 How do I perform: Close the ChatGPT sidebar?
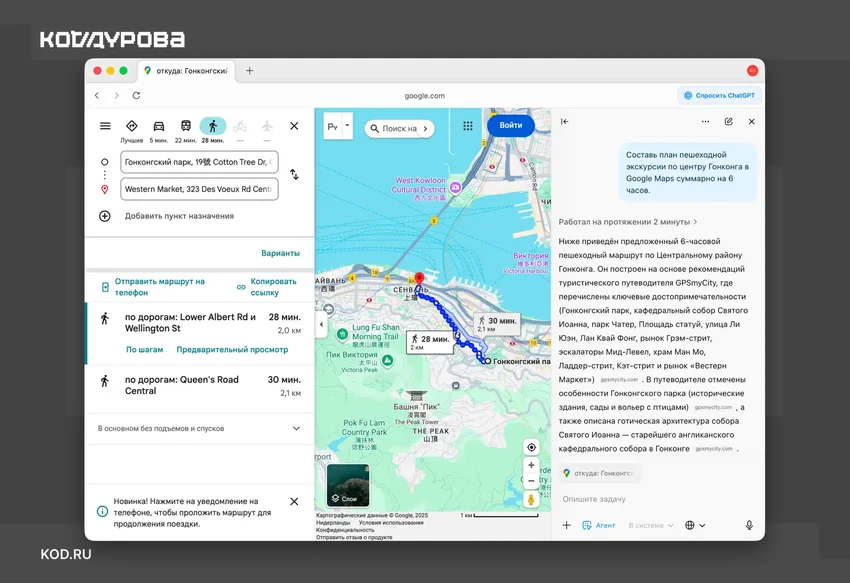click(x=751, y=121)
